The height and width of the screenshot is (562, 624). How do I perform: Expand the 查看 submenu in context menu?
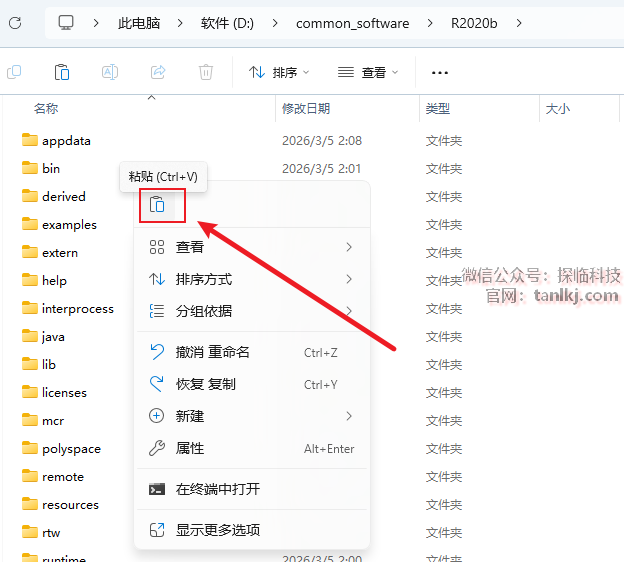click(x=252, y=247)
